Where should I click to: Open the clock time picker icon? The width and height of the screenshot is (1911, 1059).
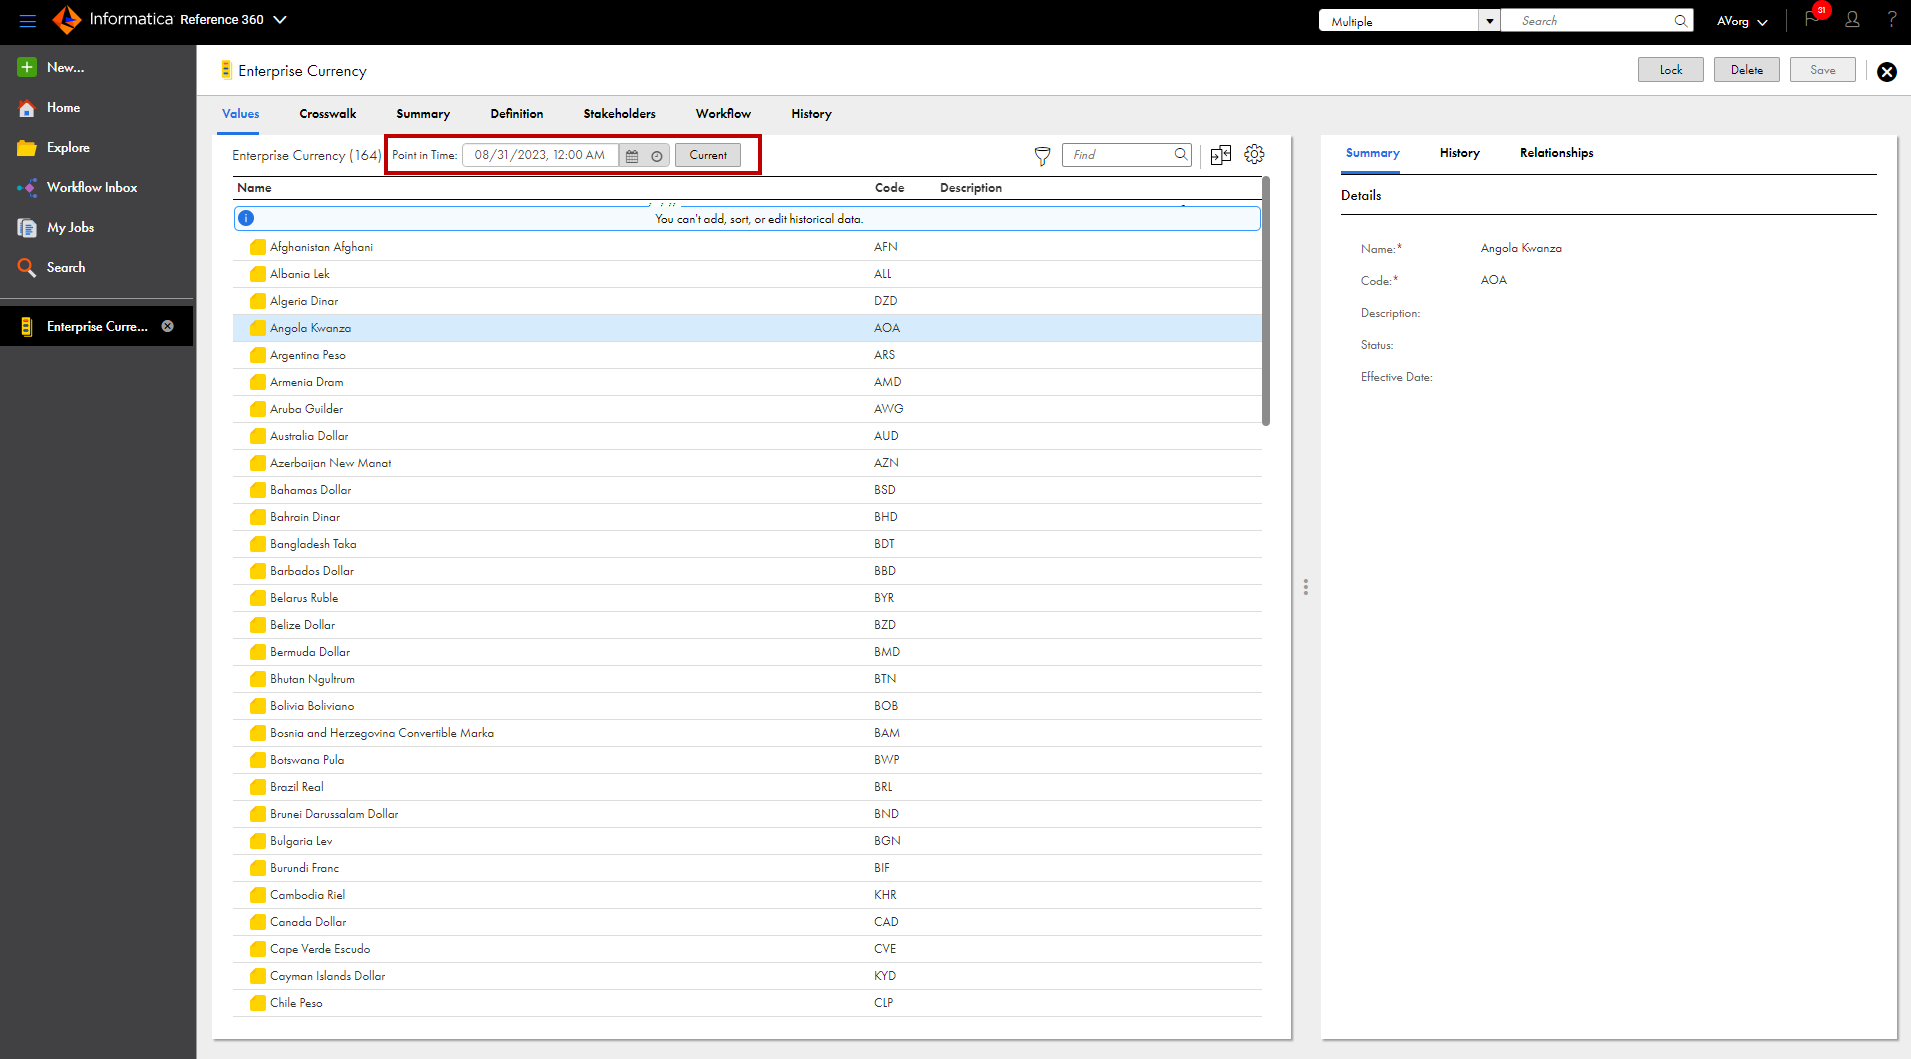(657, 156)
